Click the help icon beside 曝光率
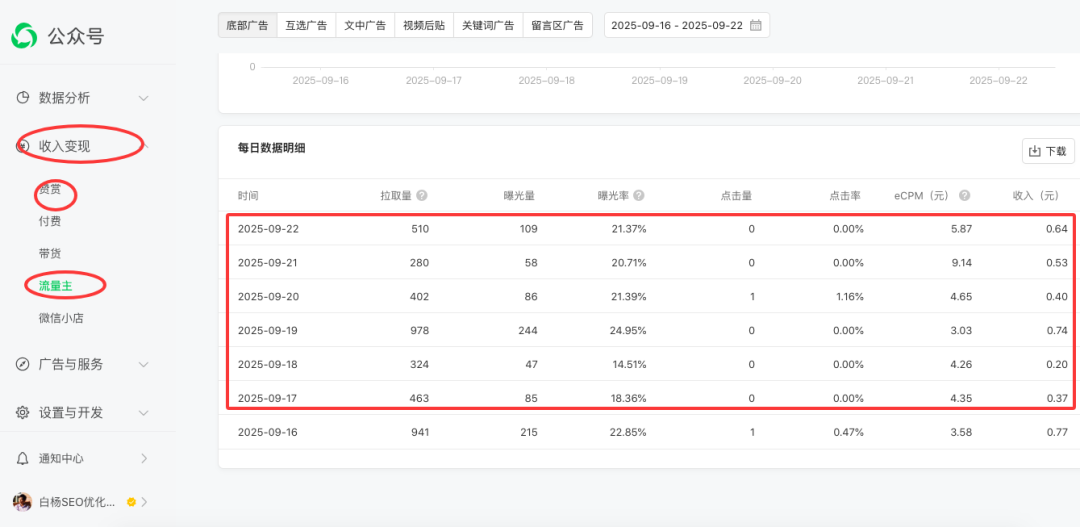The width and height of the screenshot is (1080, 527). pos(638,196)
